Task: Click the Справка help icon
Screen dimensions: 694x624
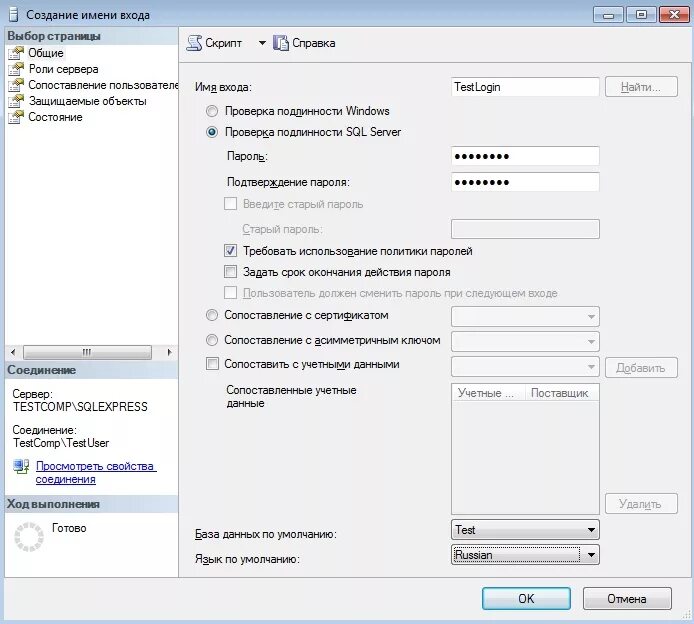Action: pos(281,43)
